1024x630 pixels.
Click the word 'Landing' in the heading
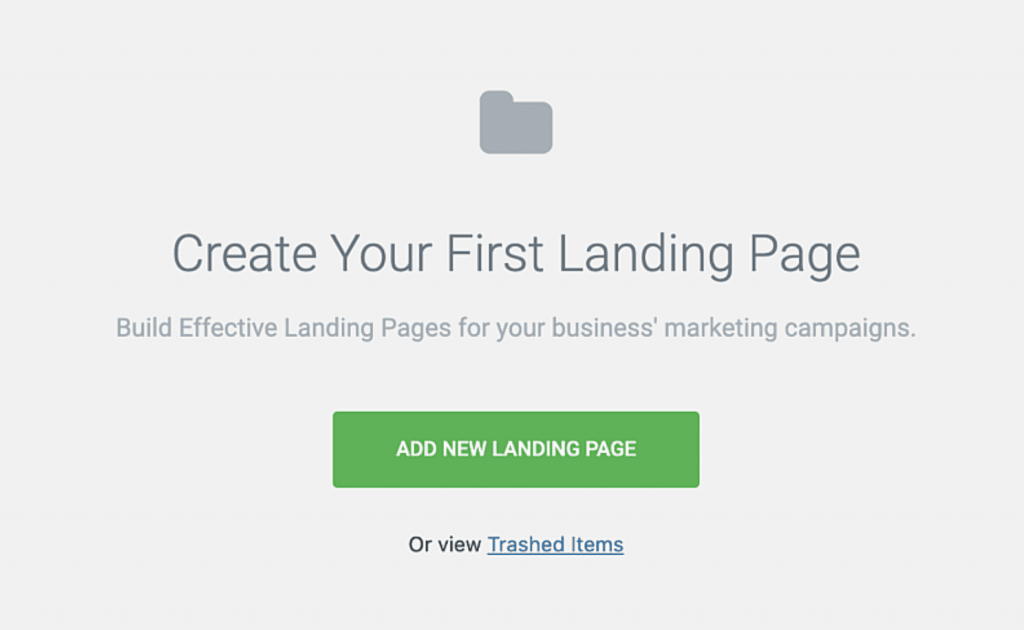646,255
